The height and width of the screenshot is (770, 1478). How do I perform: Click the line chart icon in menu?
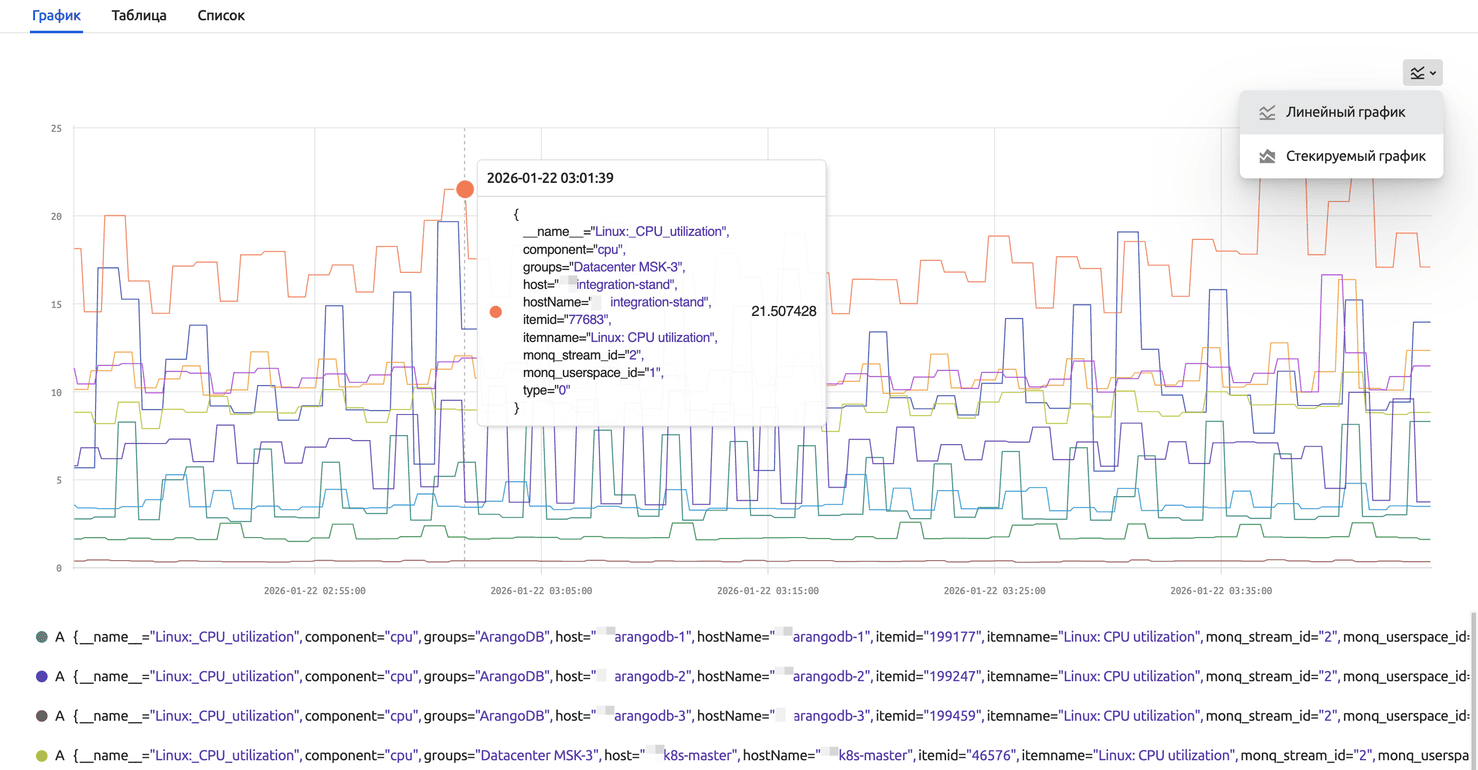click(x=1267, y=113)
